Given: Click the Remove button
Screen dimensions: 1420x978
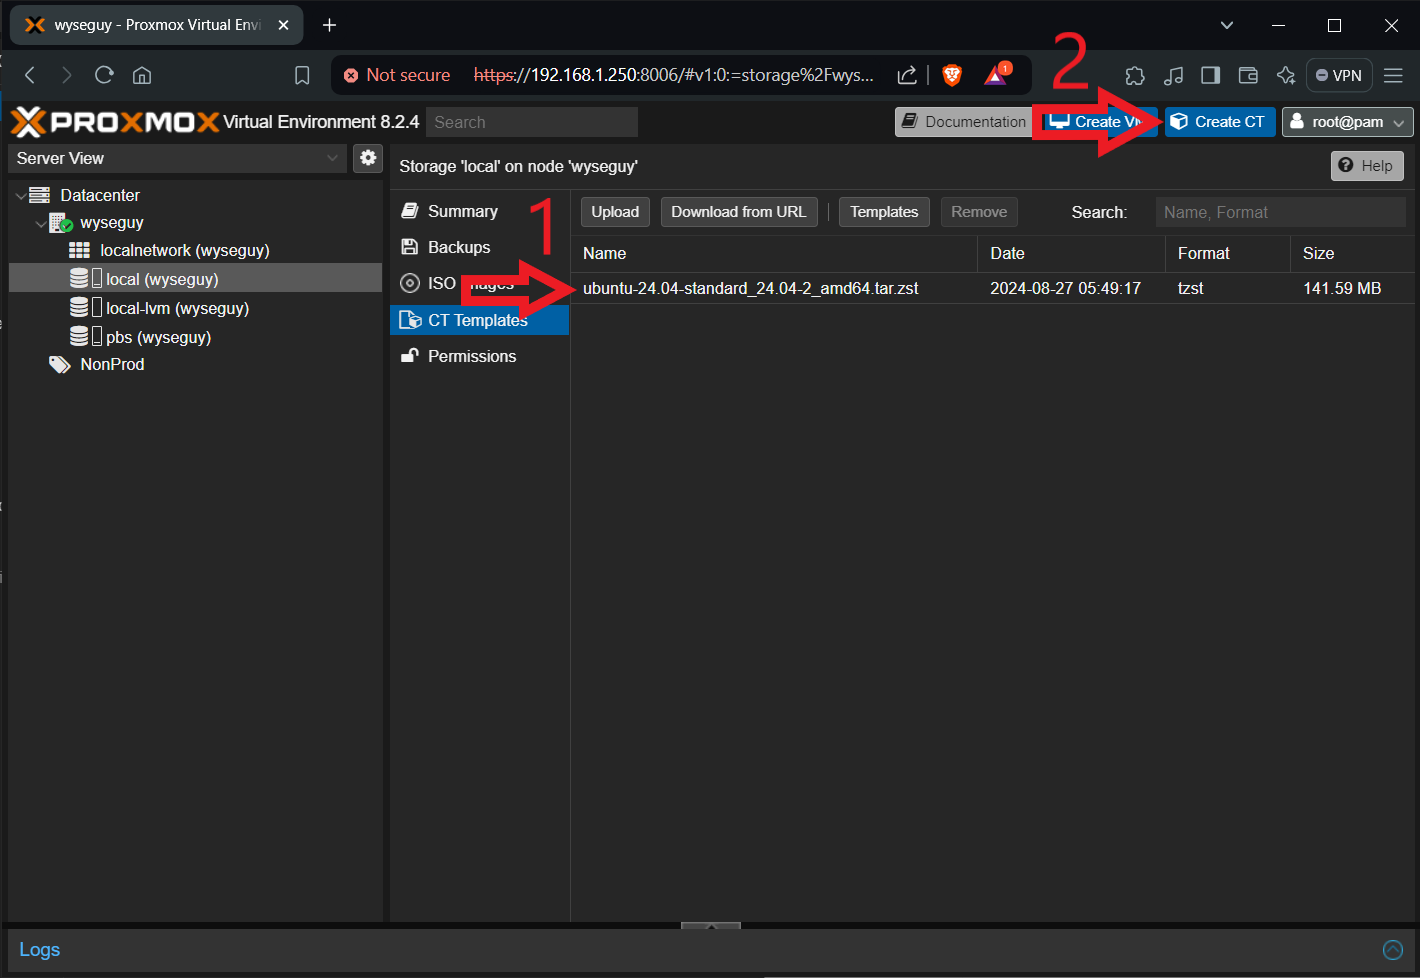Looking at the screenshot, I should (x=979, y=212).
